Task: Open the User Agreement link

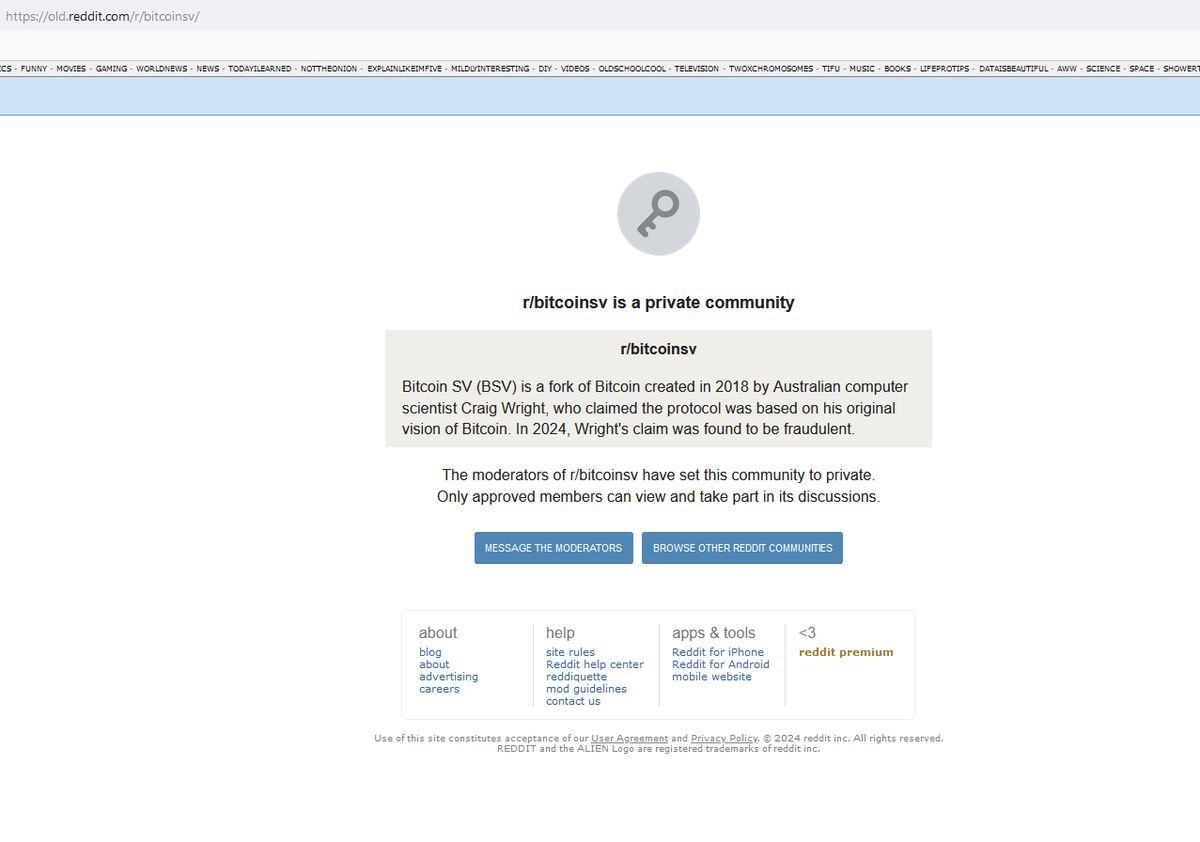Action: coord(629,738)
